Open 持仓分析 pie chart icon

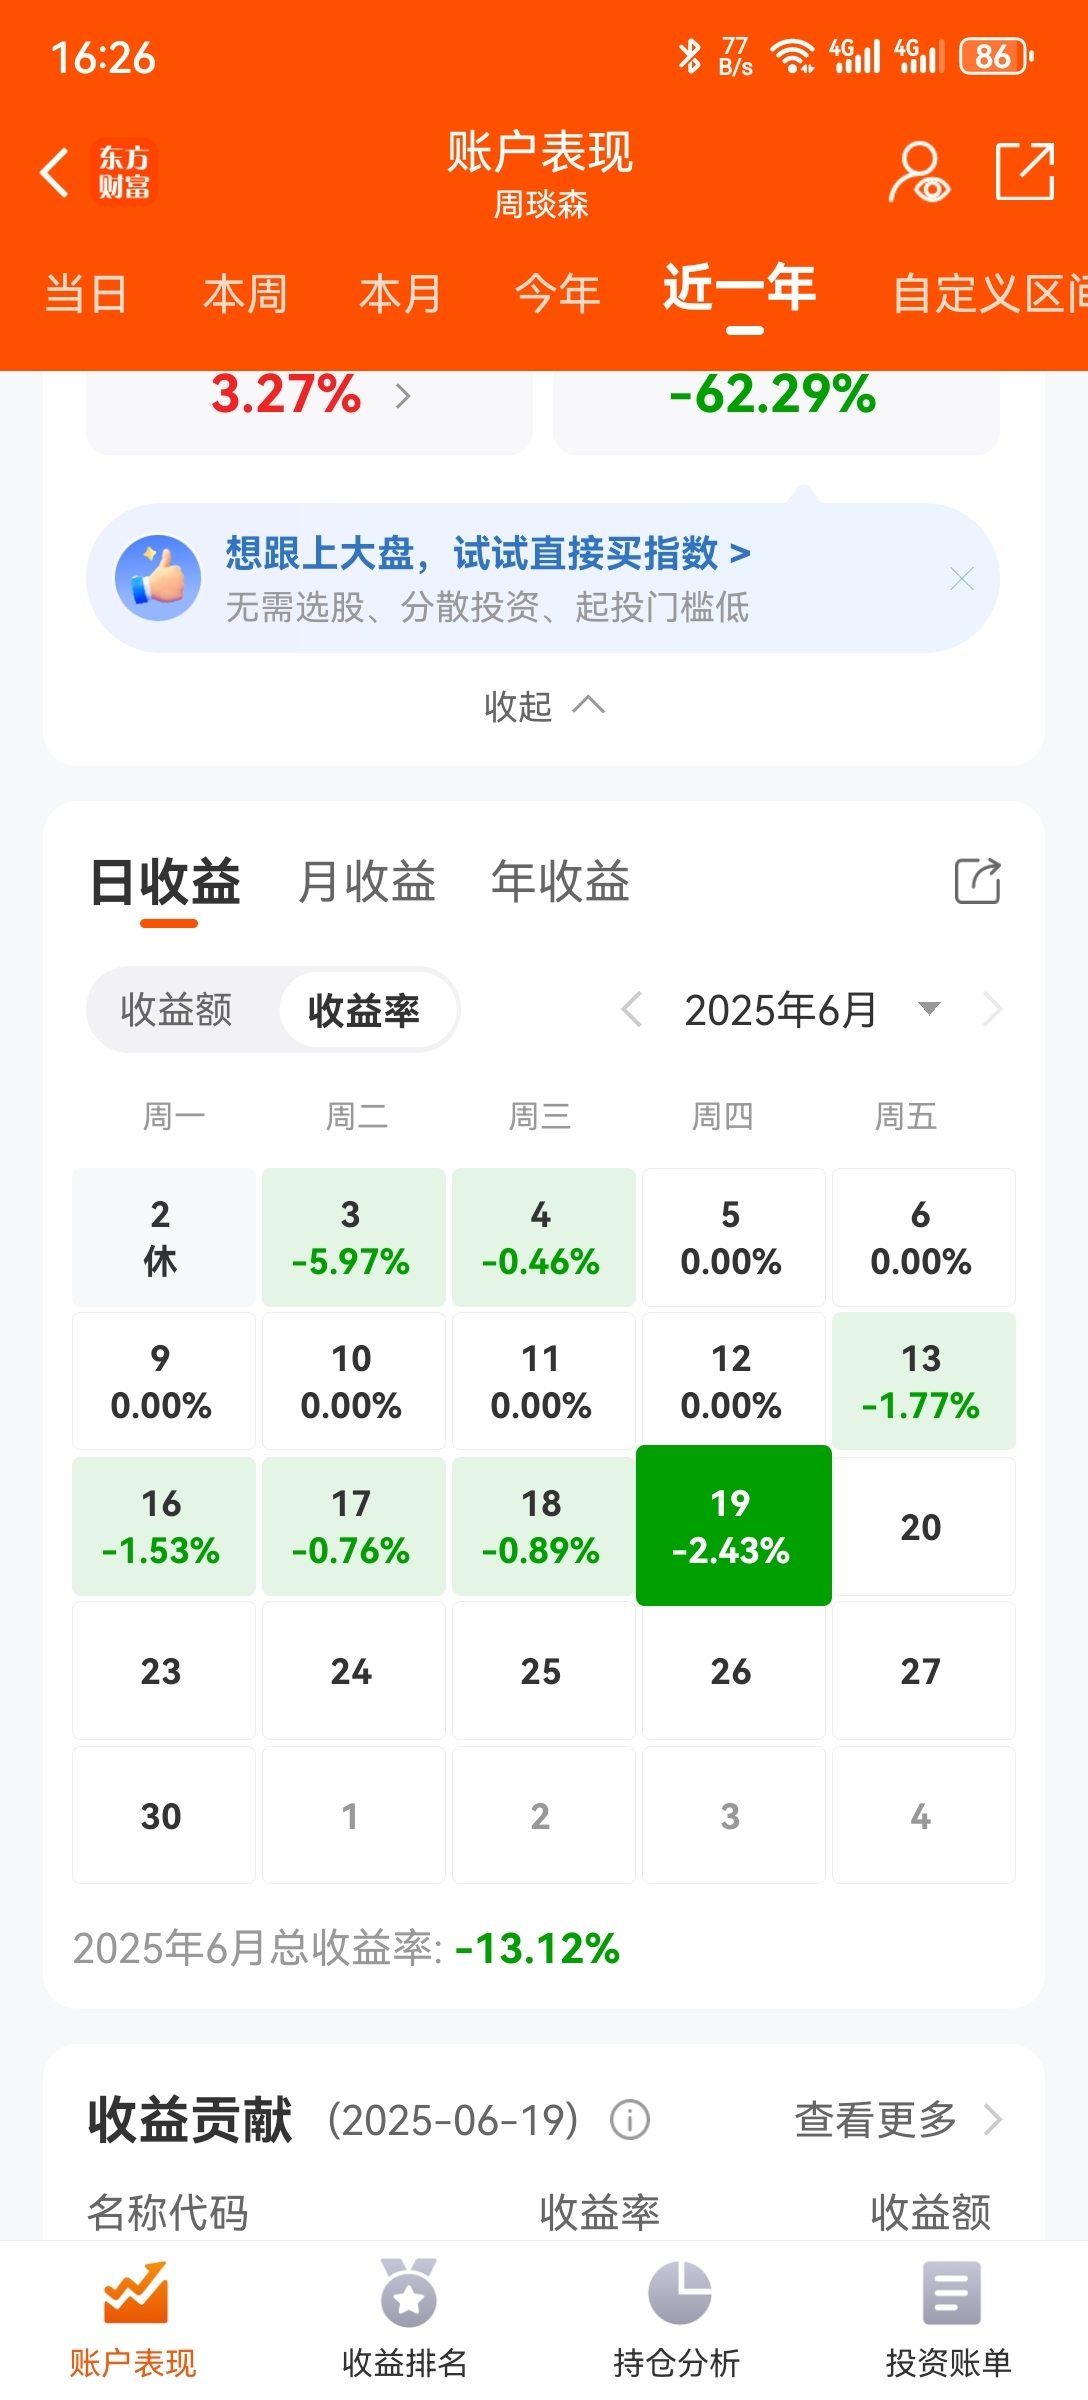click(679, 2293)
